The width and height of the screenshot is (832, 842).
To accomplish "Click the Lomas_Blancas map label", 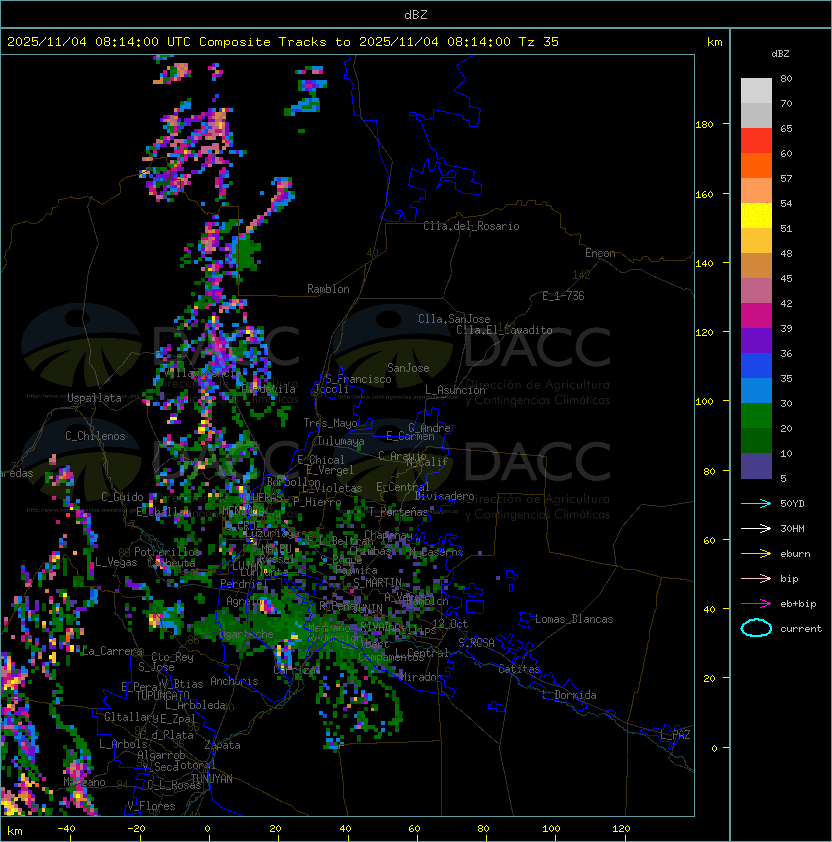I will pos(574,619).
